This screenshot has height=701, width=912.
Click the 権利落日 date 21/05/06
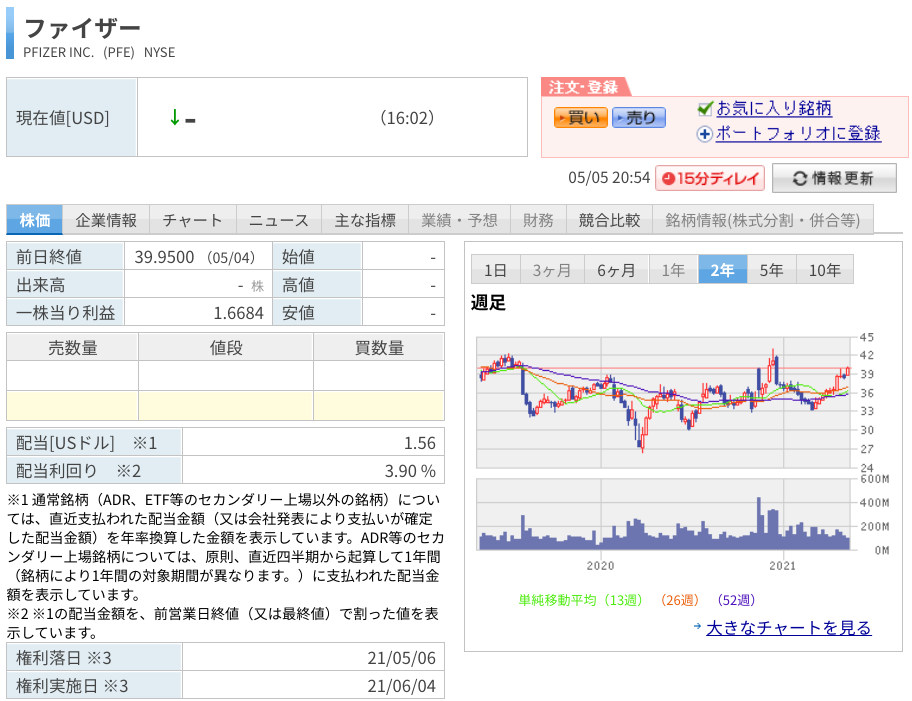(401, 658)
